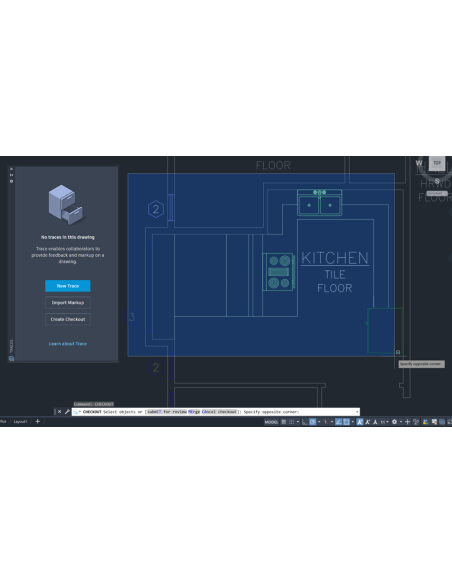
Task: Choose the CAncel checkout command option
Action: point(219,412)
